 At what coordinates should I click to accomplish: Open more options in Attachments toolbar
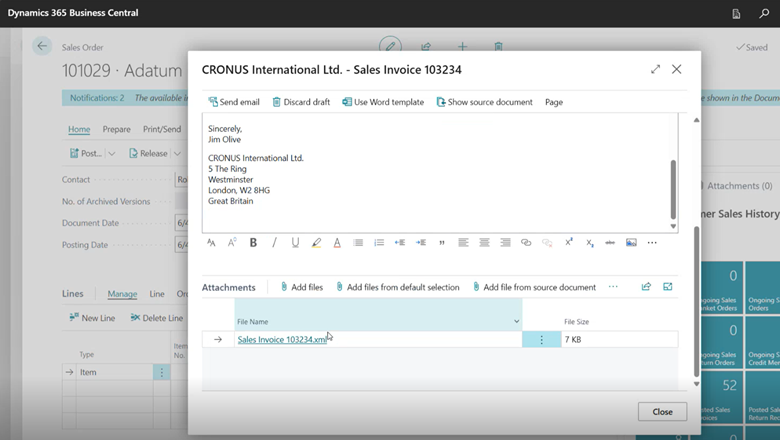coord(613,287)
